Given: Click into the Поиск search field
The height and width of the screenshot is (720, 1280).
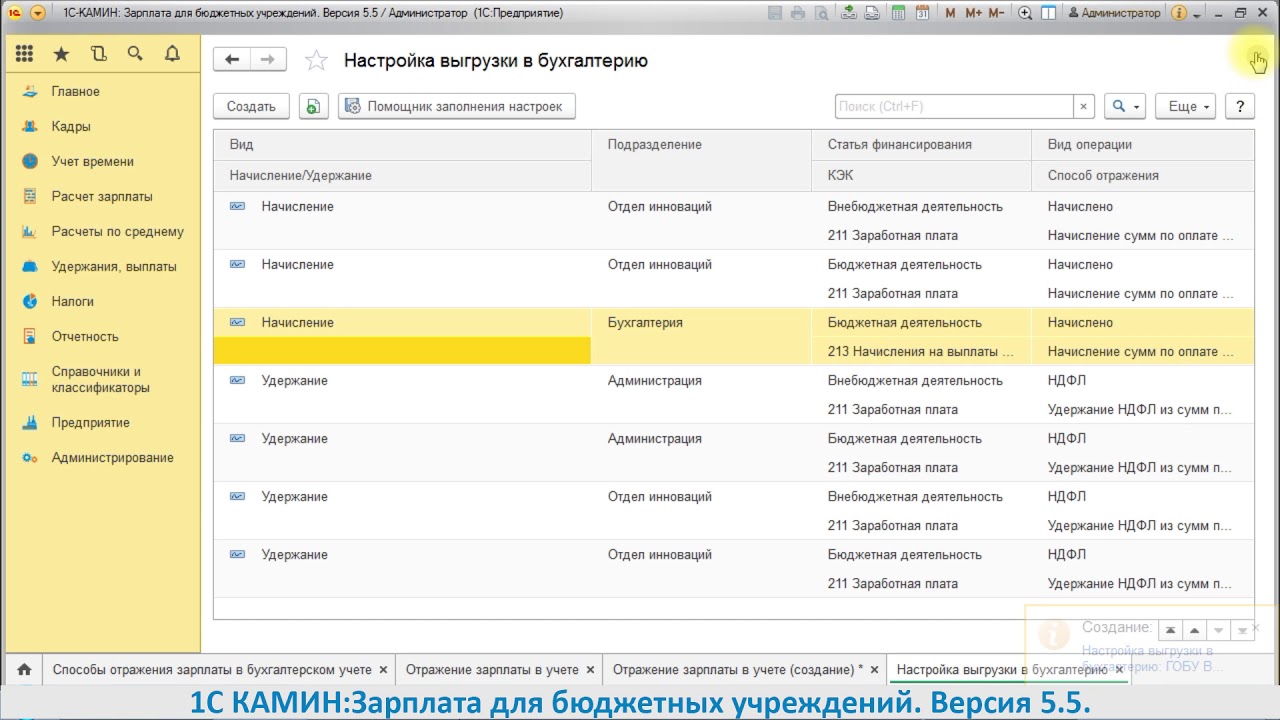Looking at the screenshot, I should click(x=954, y=106).
